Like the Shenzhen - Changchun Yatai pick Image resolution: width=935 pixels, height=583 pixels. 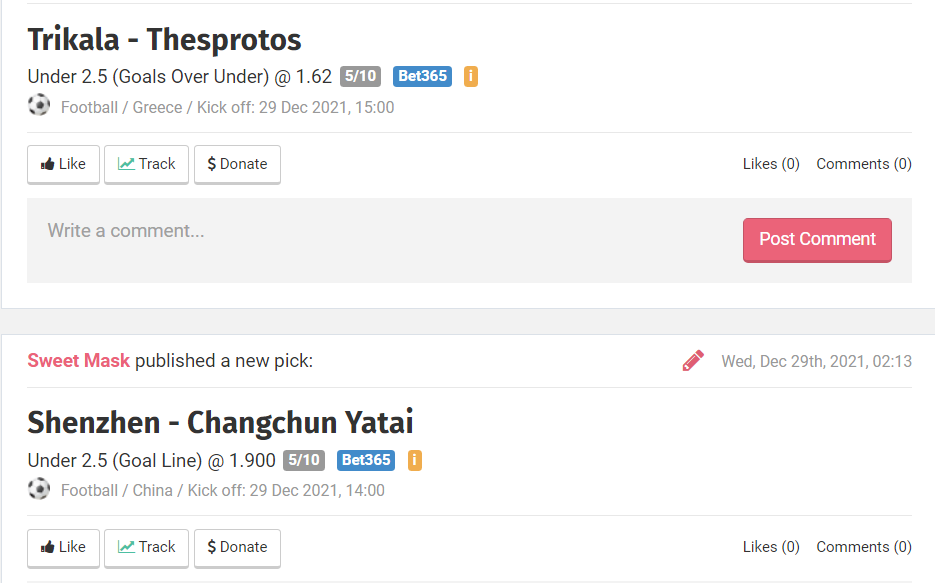pos(63,547)
